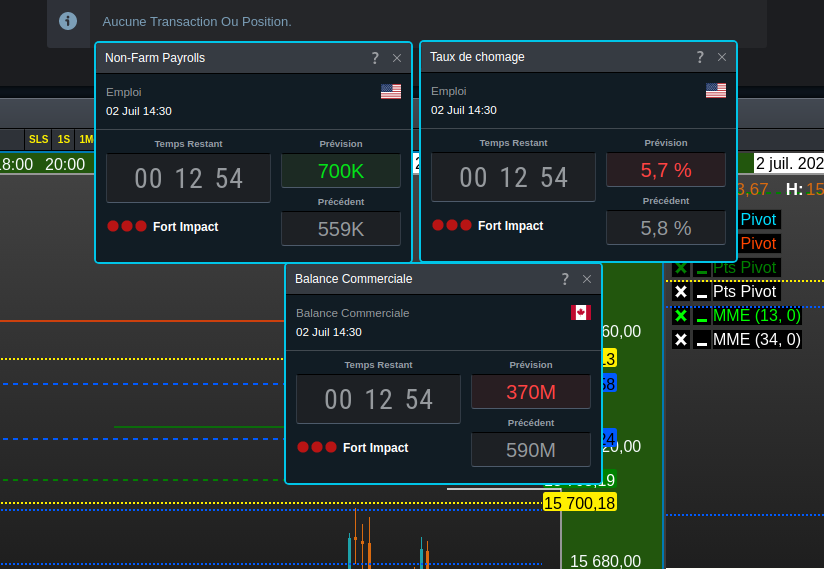Screen dimensions: 824x569
Task: Click the 15 680,00 price axis label
Action: coord(605,561)
